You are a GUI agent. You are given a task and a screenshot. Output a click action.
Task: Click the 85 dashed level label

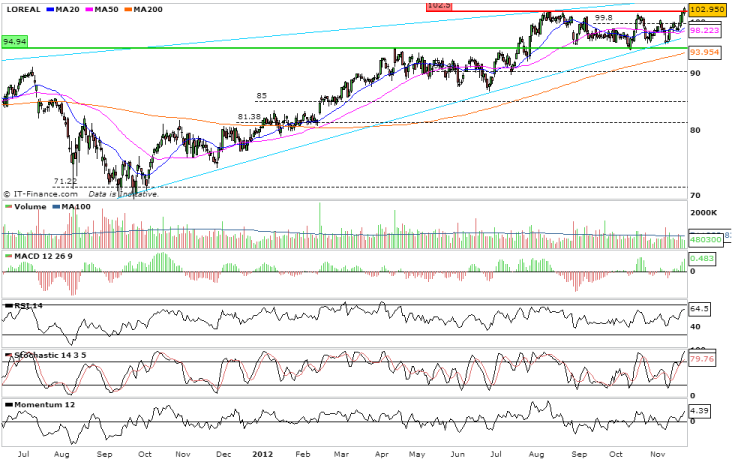click(261, 96)
